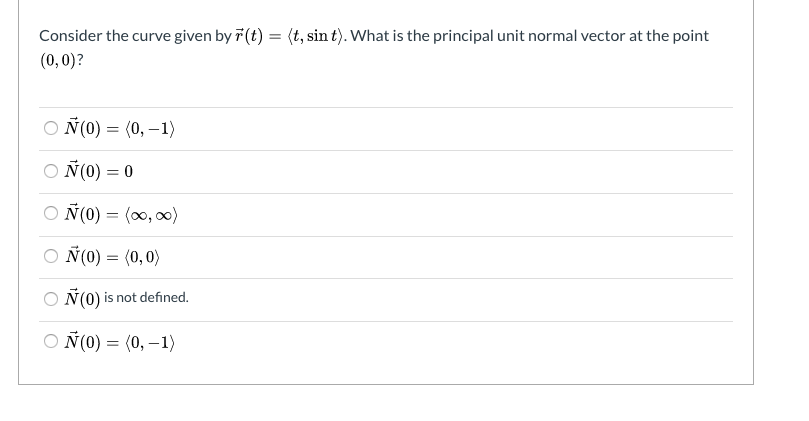Select the last radio button for ⟨0, −1⟩
The height and width of the screenshot is (421, 809).
[51, 341]
